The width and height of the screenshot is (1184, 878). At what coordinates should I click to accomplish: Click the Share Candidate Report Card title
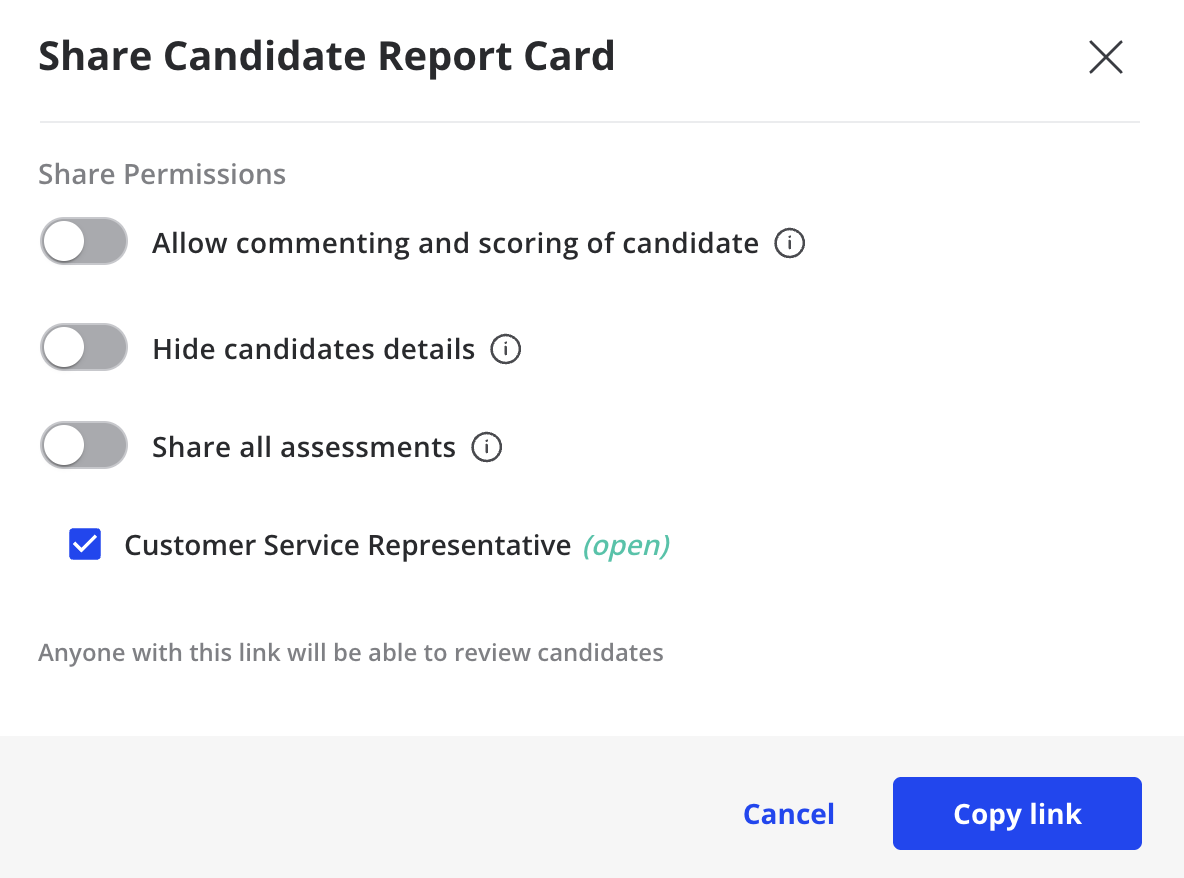327,57
